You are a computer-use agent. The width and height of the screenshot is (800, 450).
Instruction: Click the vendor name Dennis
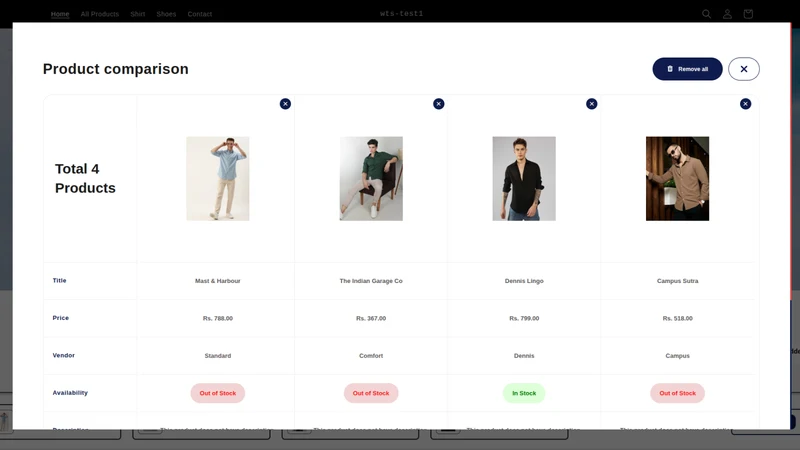pyautogui.click(x=524, y=356)
